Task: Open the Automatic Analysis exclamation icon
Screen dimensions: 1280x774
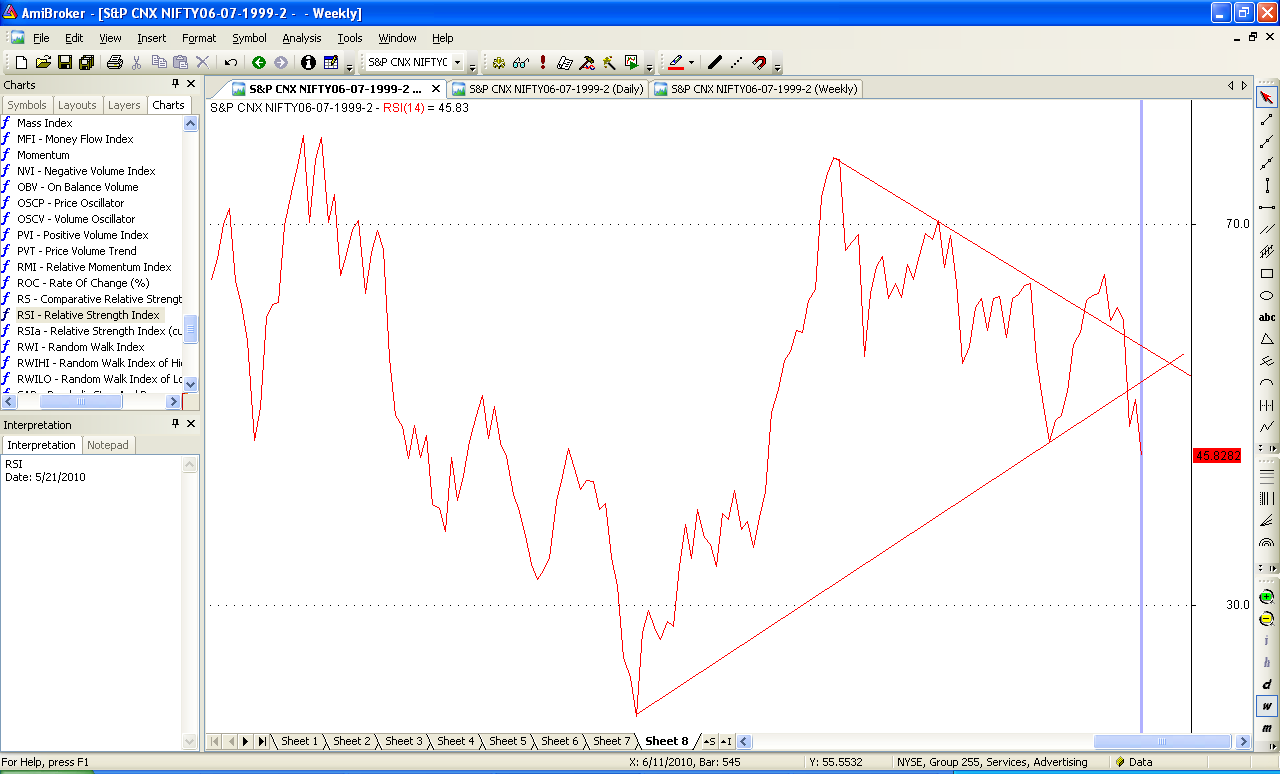Action: (543, 62)
